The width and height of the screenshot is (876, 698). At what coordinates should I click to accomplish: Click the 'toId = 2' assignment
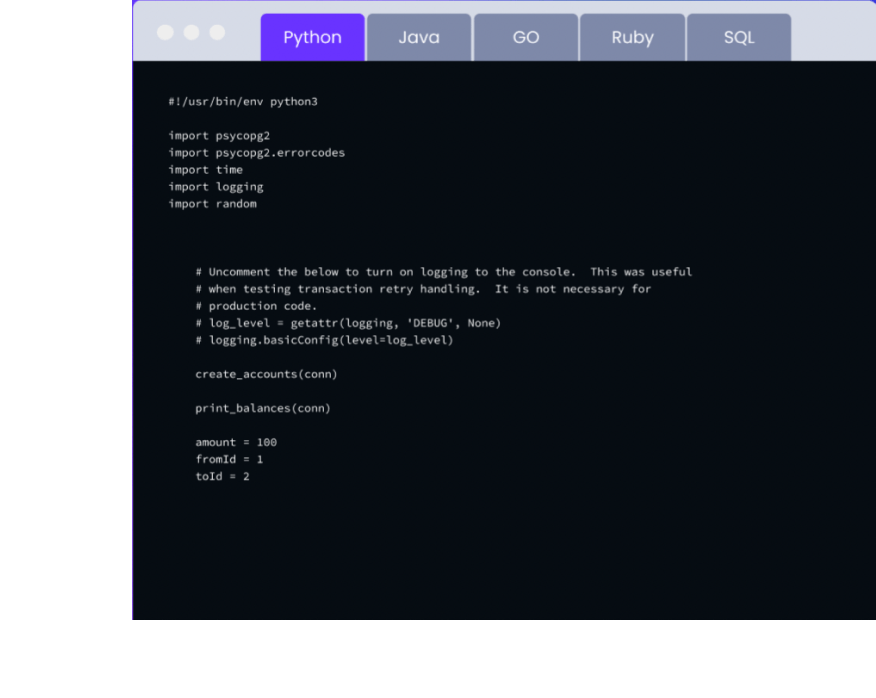tap(222, 476)
